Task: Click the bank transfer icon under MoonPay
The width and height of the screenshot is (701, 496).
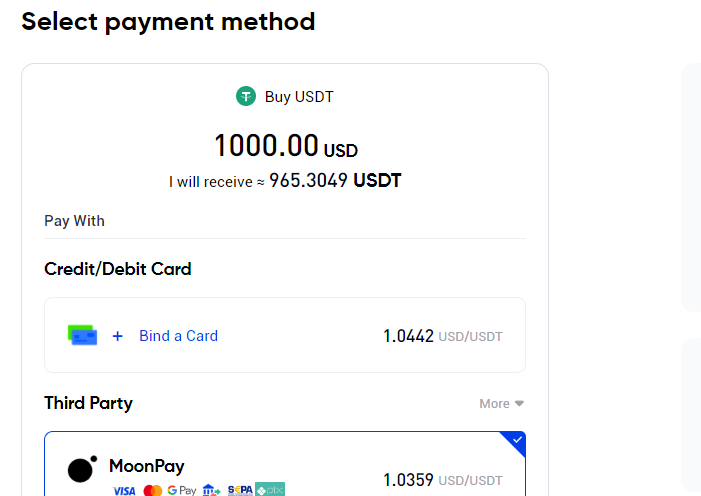Action: [x=211, y=490]
